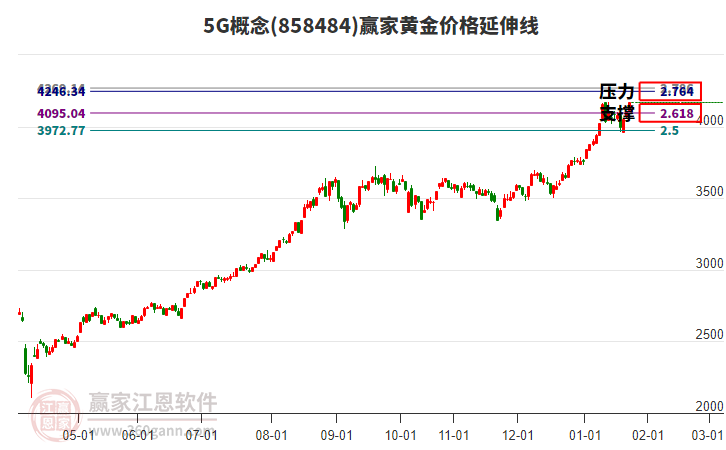726x450 pixels.
Task: Click the 10-01 date label
Action: tap(401, 436)
